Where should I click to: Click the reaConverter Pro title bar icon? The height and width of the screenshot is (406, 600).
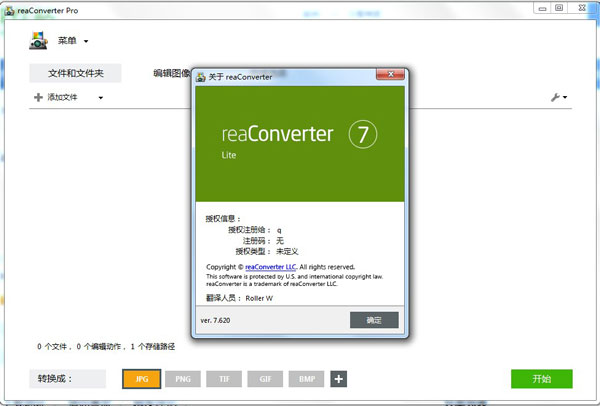pyautogui.click(x=9, y=11)
